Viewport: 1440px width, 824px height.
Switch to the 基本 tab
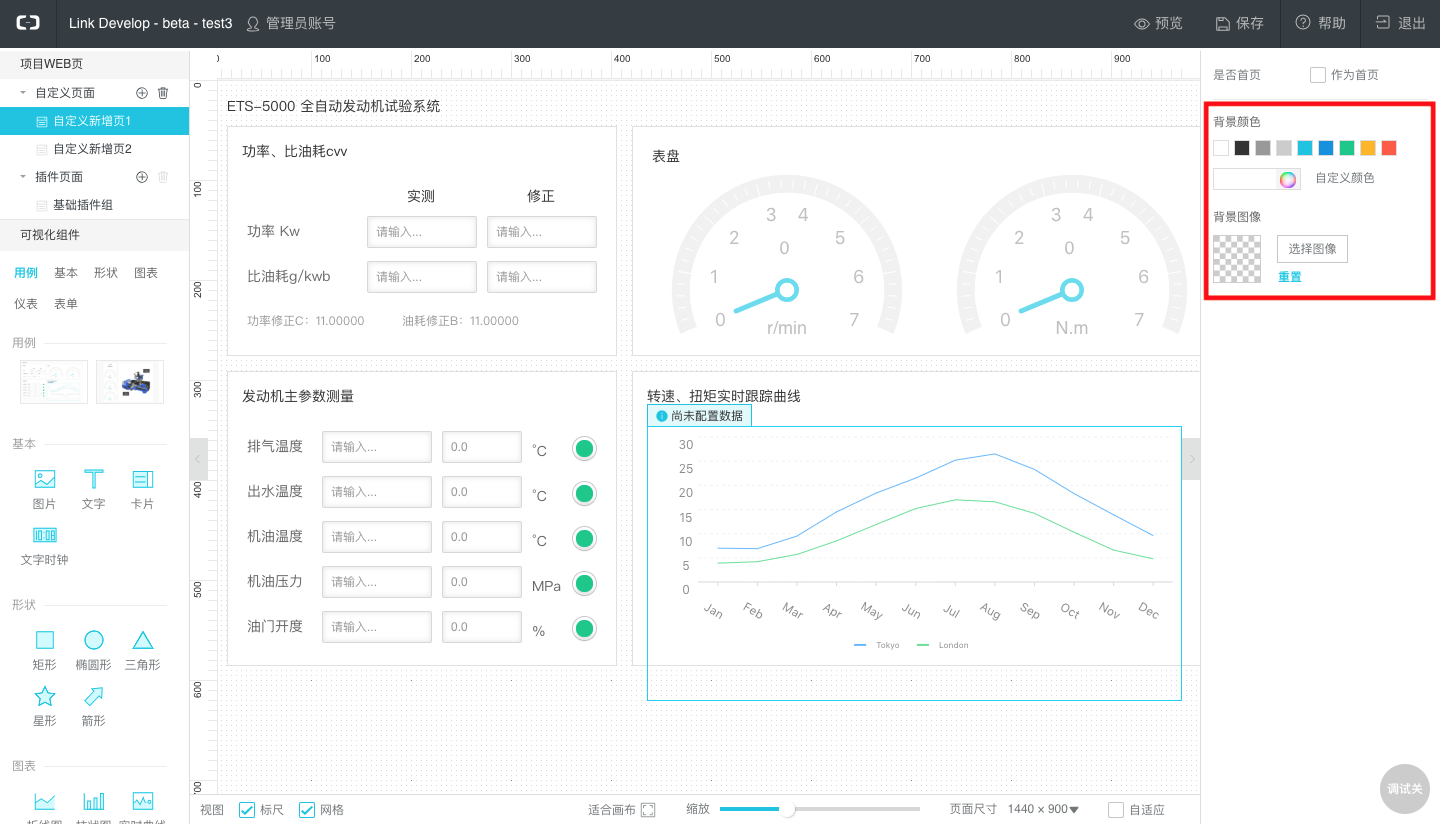pos(66,273)
